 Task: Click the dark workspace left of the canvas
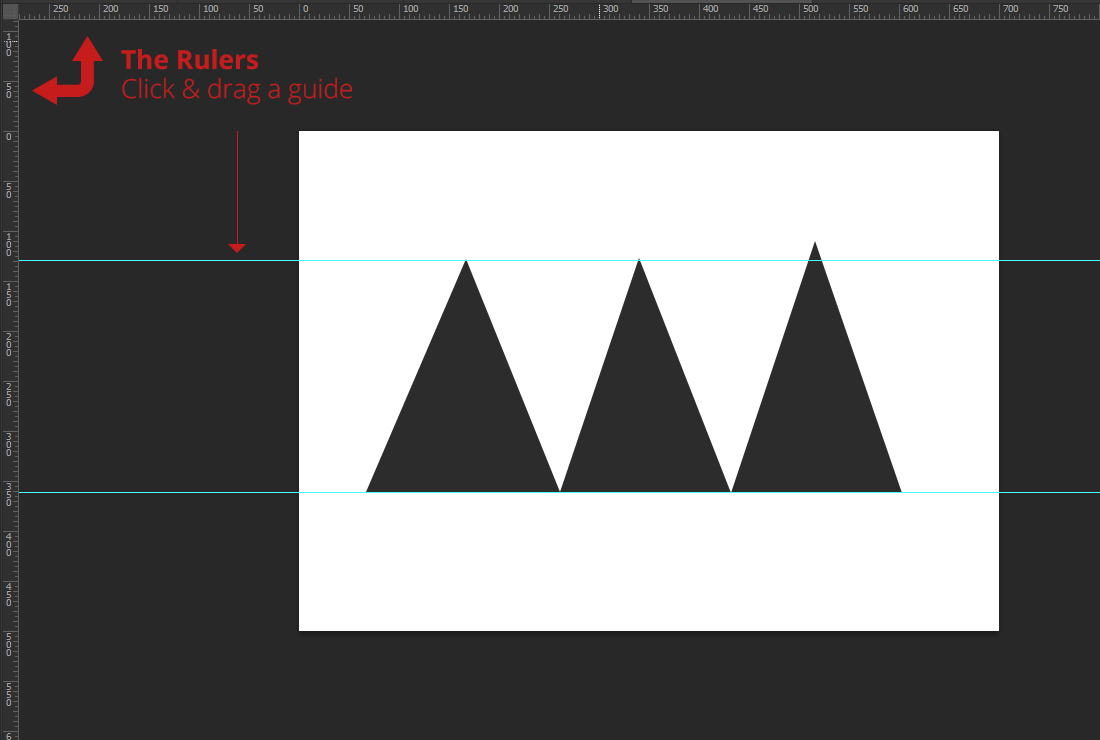150,600
